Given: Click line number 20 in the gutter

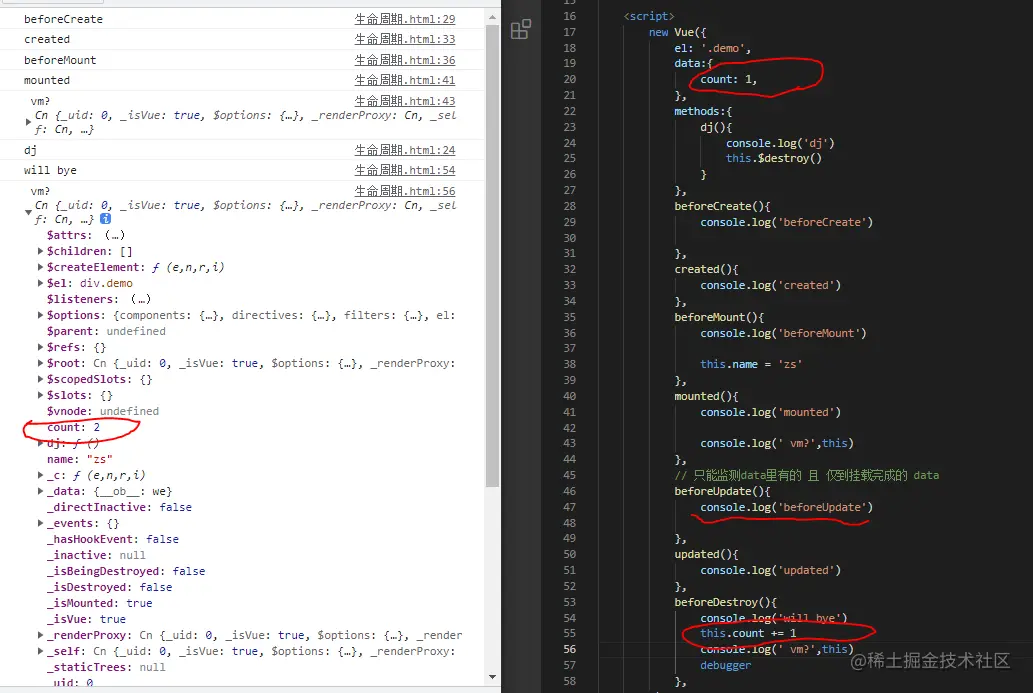Looking at the screenshot, I should (x=569, y=79).
